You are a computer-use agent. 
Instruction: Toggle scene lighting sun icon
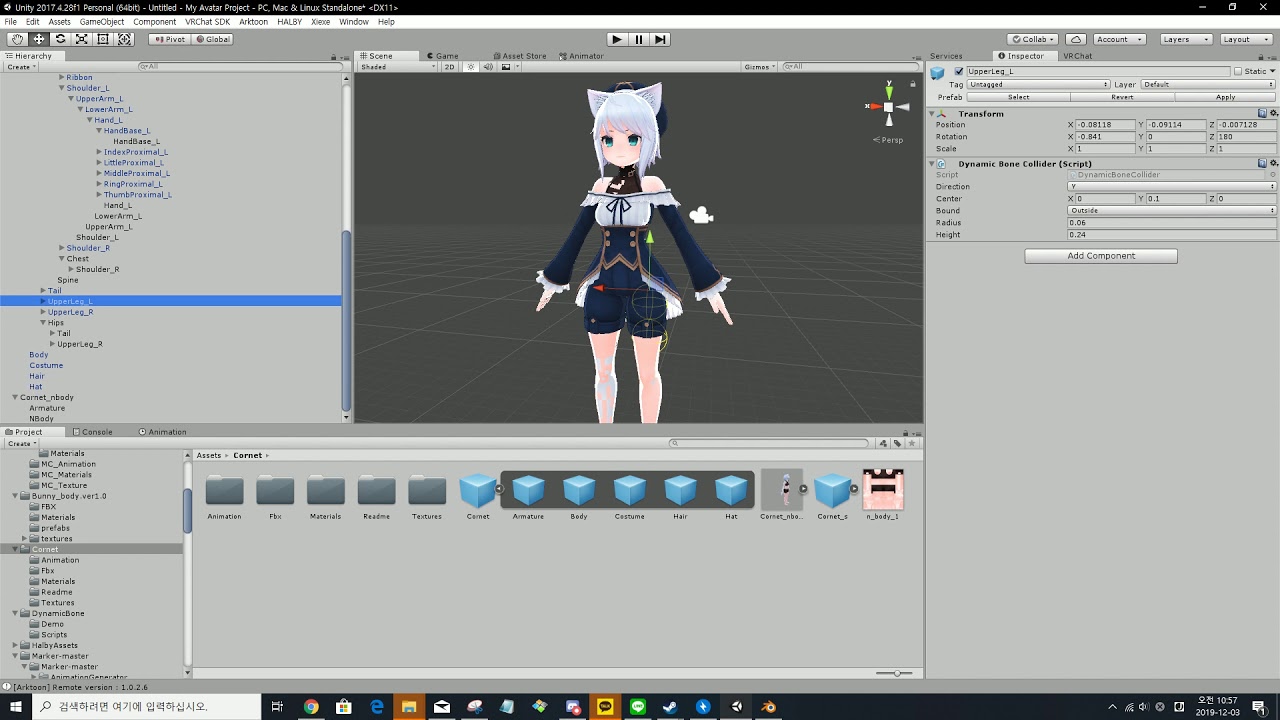472,67
